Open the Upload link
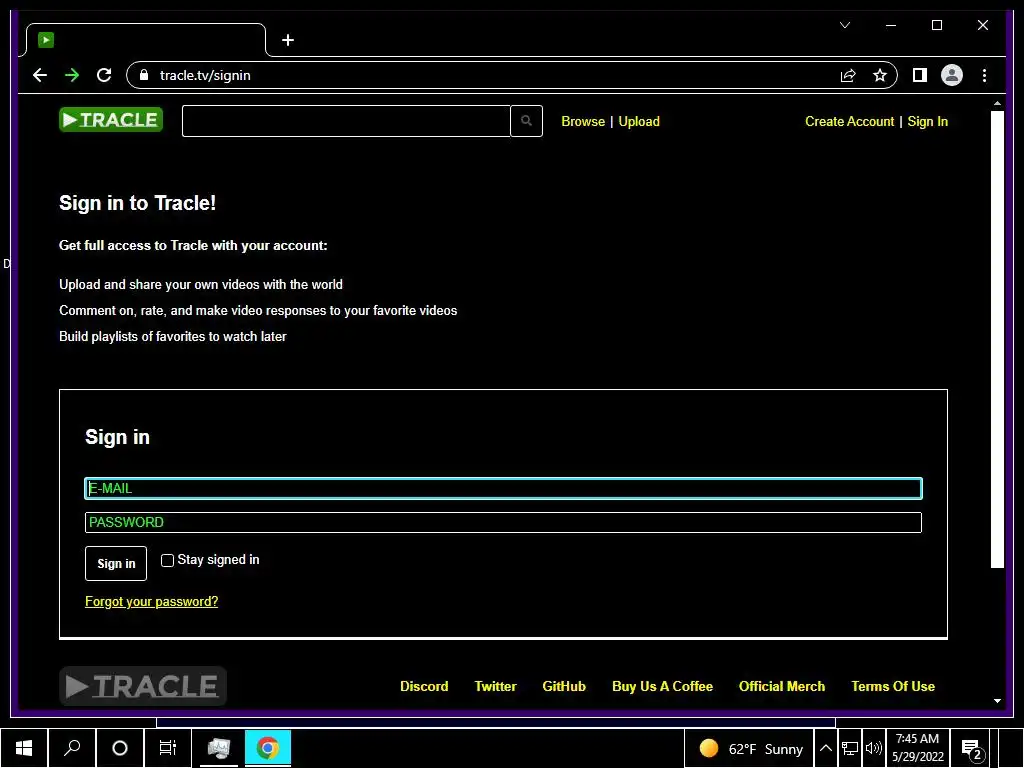The image size is (1024, 768). (639, 121)
